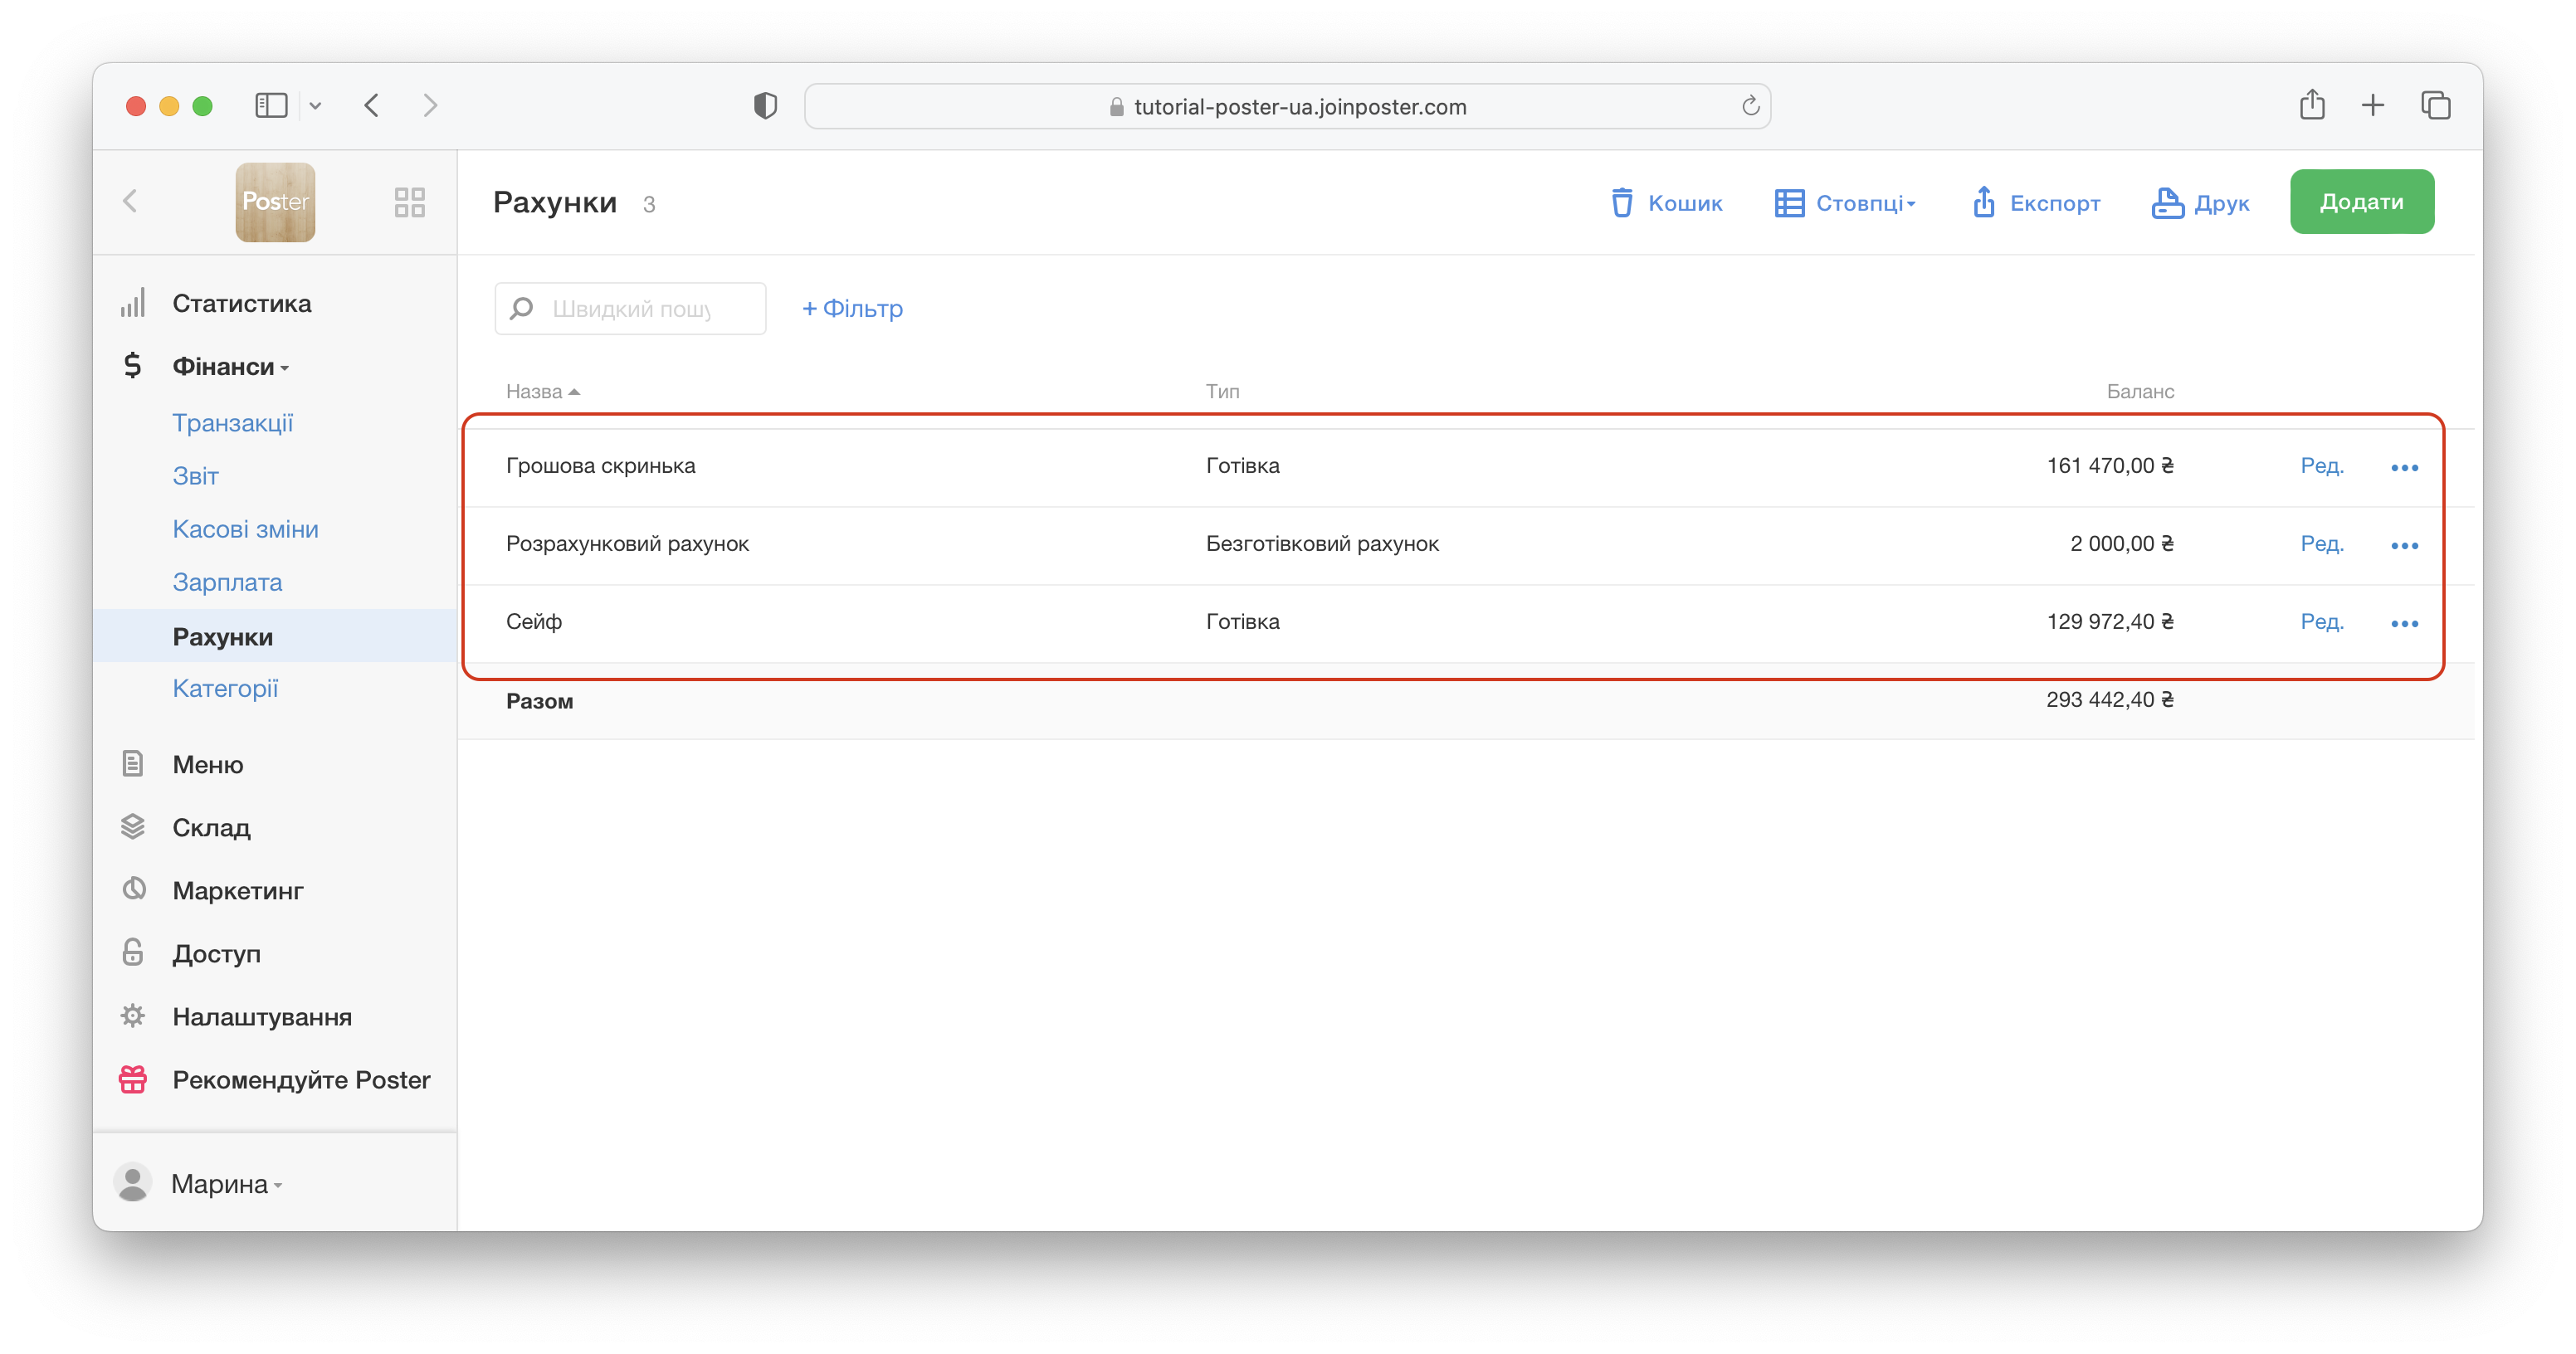Select the Рахунки sidebar item
This screenshot has height=1354, width=2576.
click(x=275, y=636)
